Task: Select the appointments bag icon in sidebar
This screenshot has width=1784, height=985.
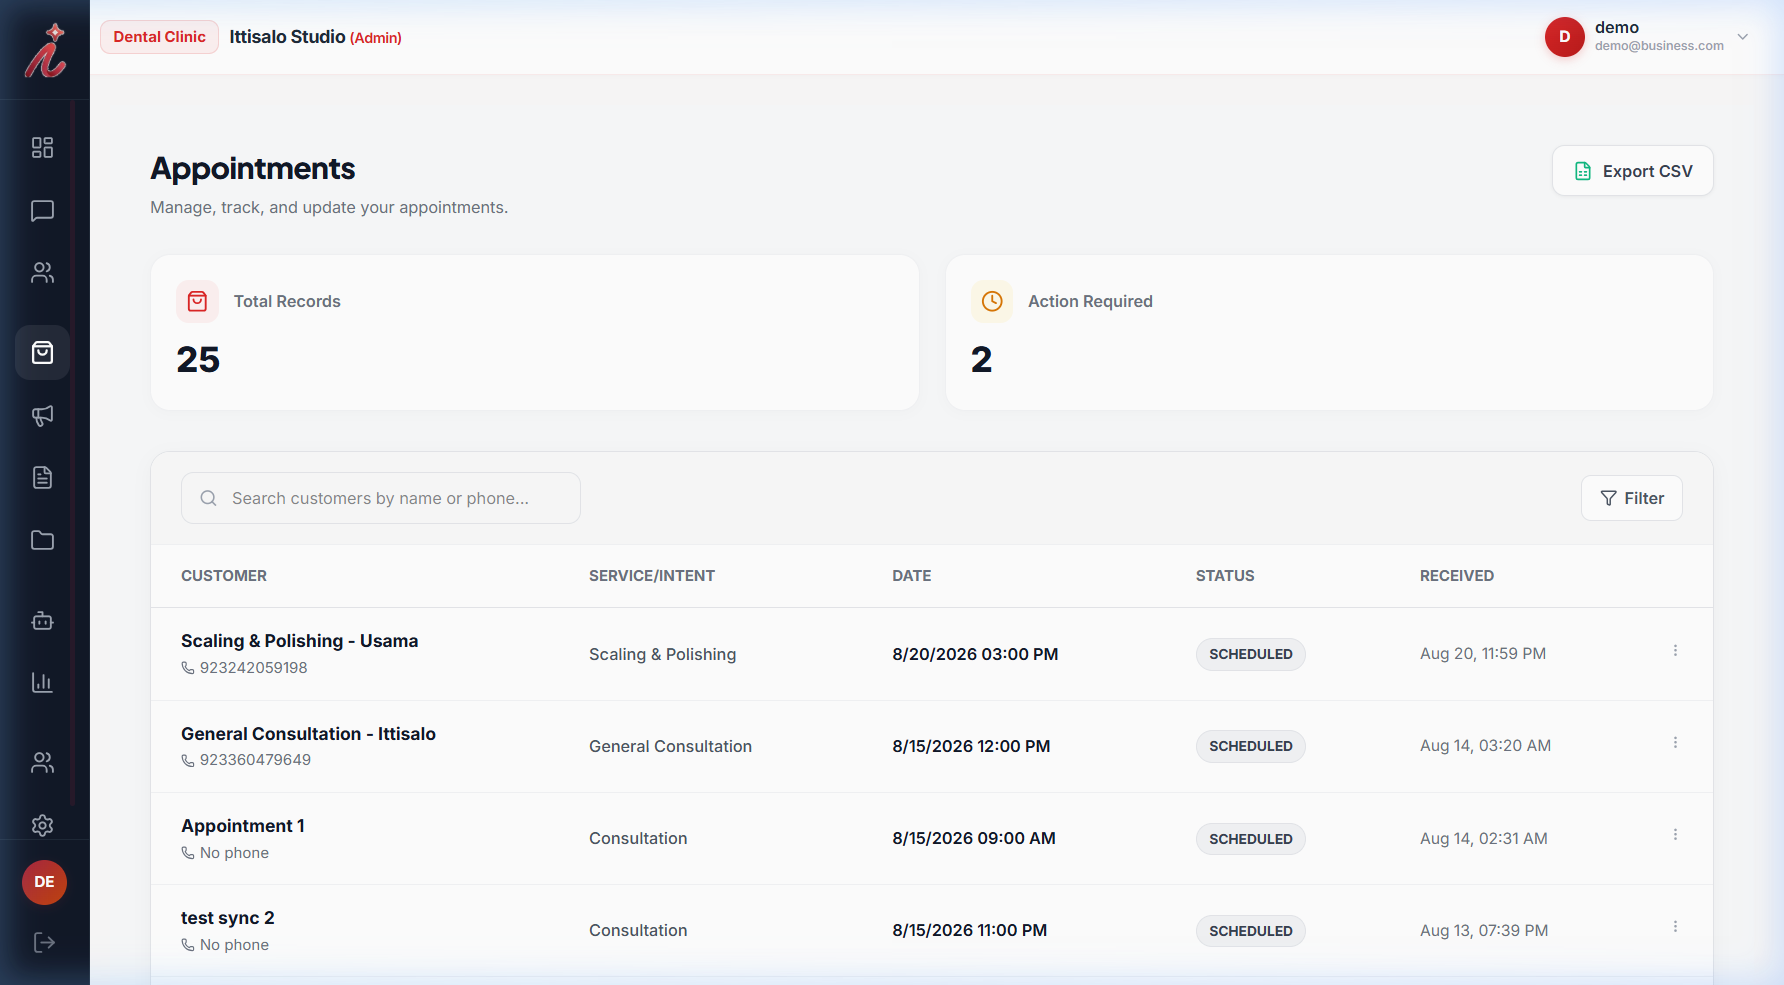Action: coord(42,352)
